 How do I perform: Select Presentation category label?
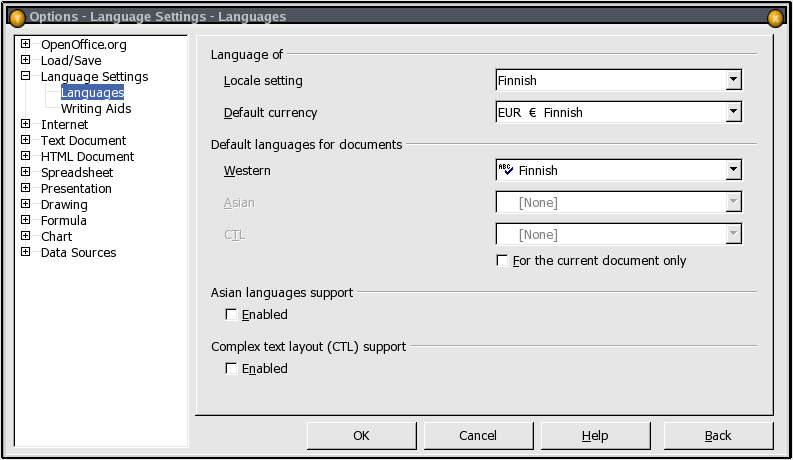[x=76, y=189]
